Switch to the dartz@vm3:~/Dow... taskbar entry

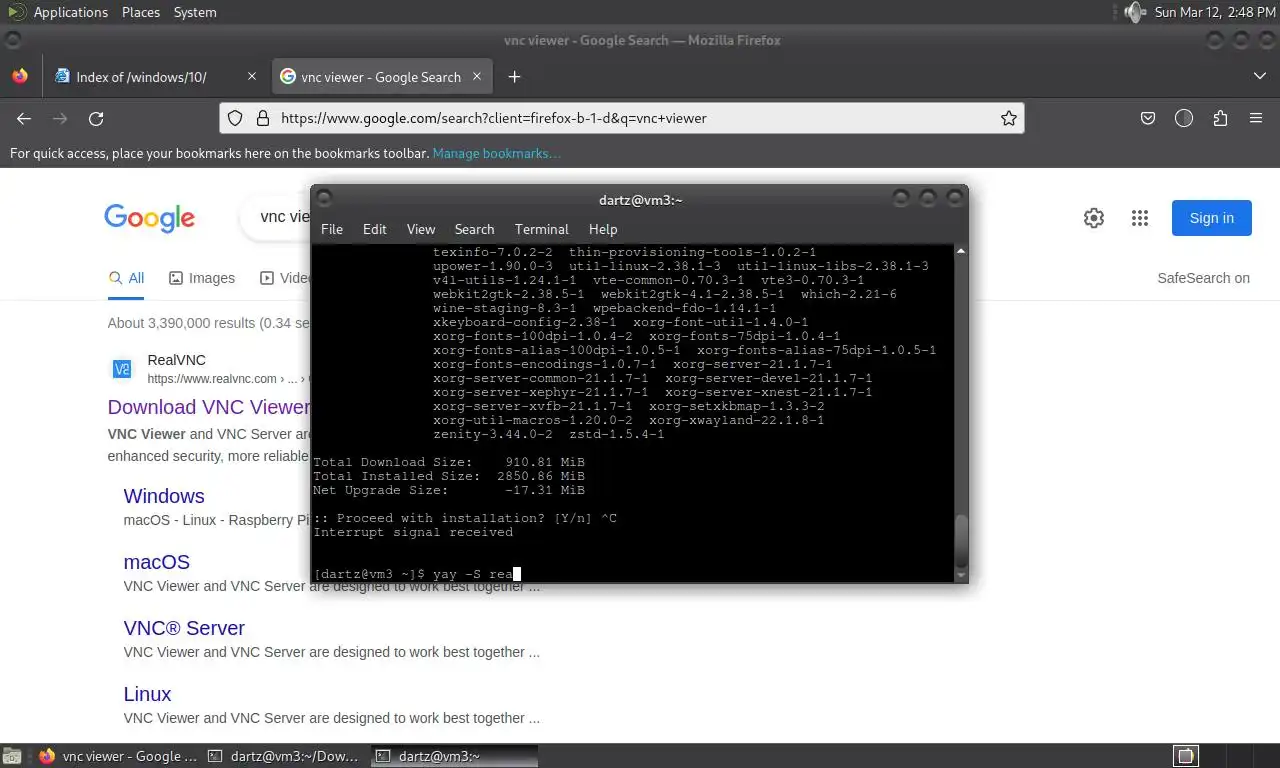tap(285, 756)
